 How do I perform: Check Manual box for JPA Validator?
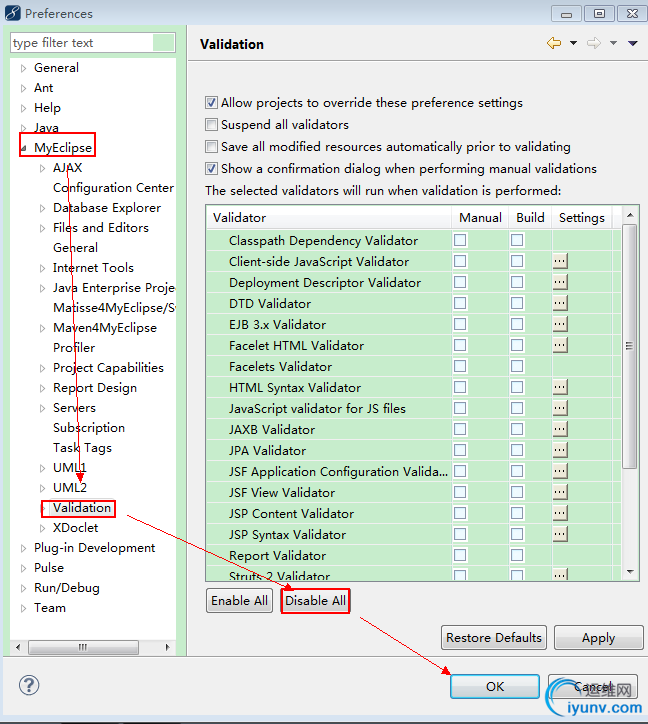tap(460, 450)
